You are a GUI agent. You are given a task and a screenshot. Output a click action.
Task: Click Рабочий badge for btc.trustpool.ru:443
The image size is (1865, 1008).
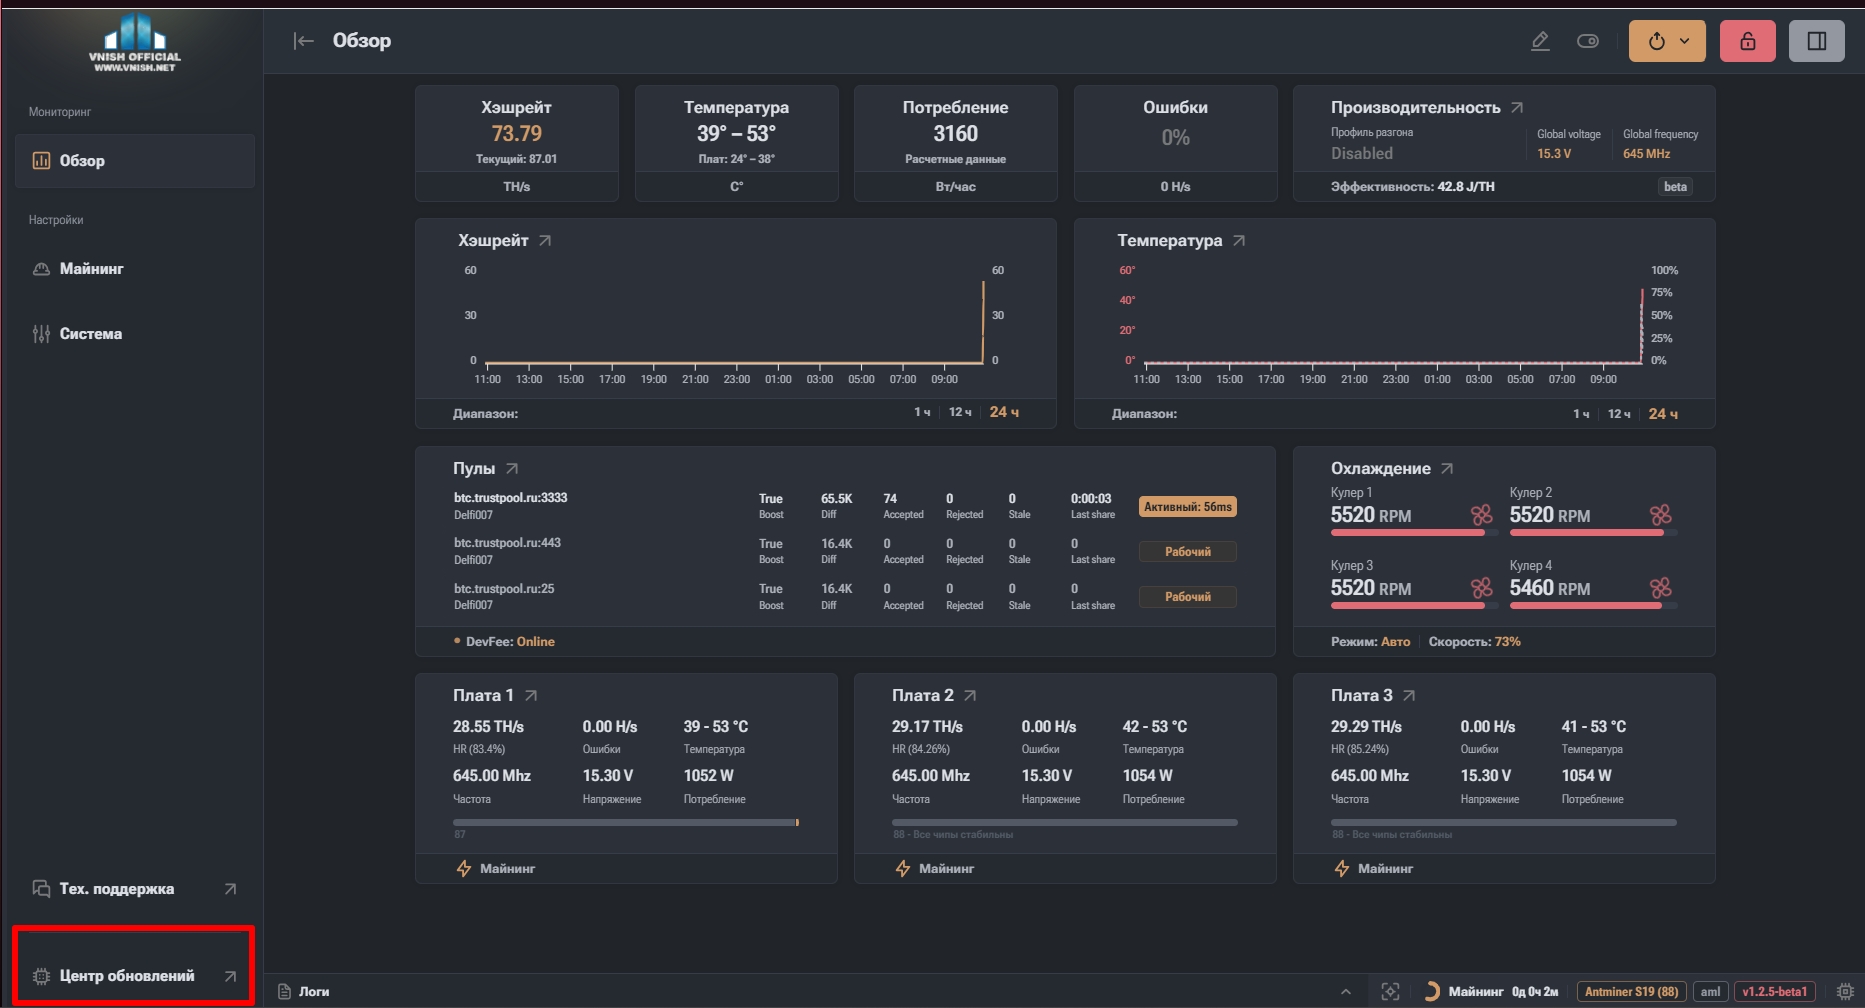[1188, 552]
